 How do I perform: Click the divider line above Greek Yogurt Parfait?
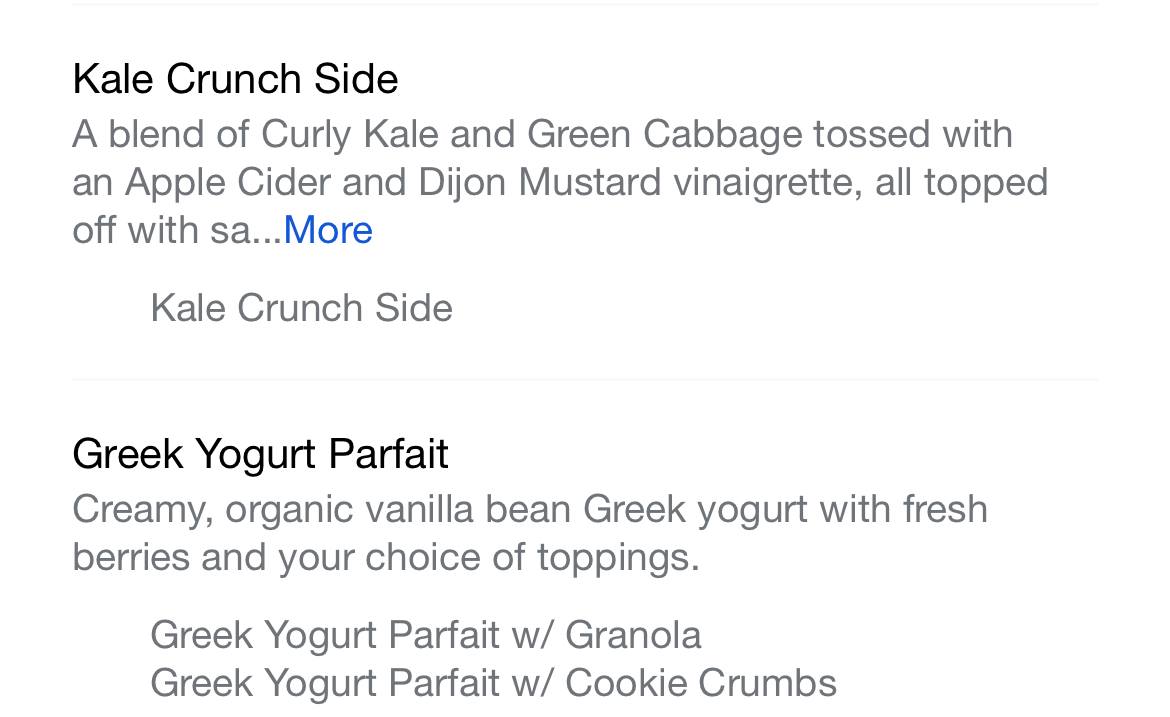585,380
